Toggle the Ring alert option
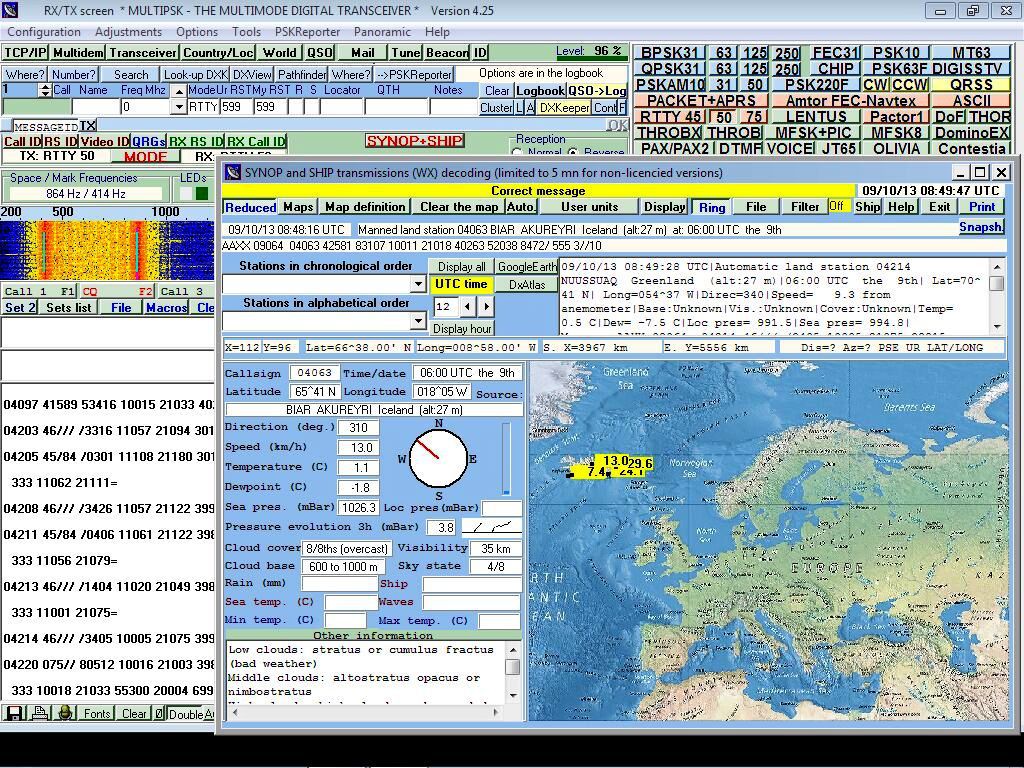Viewport: 1024px width, 768px height. click(x=712, y=207)
